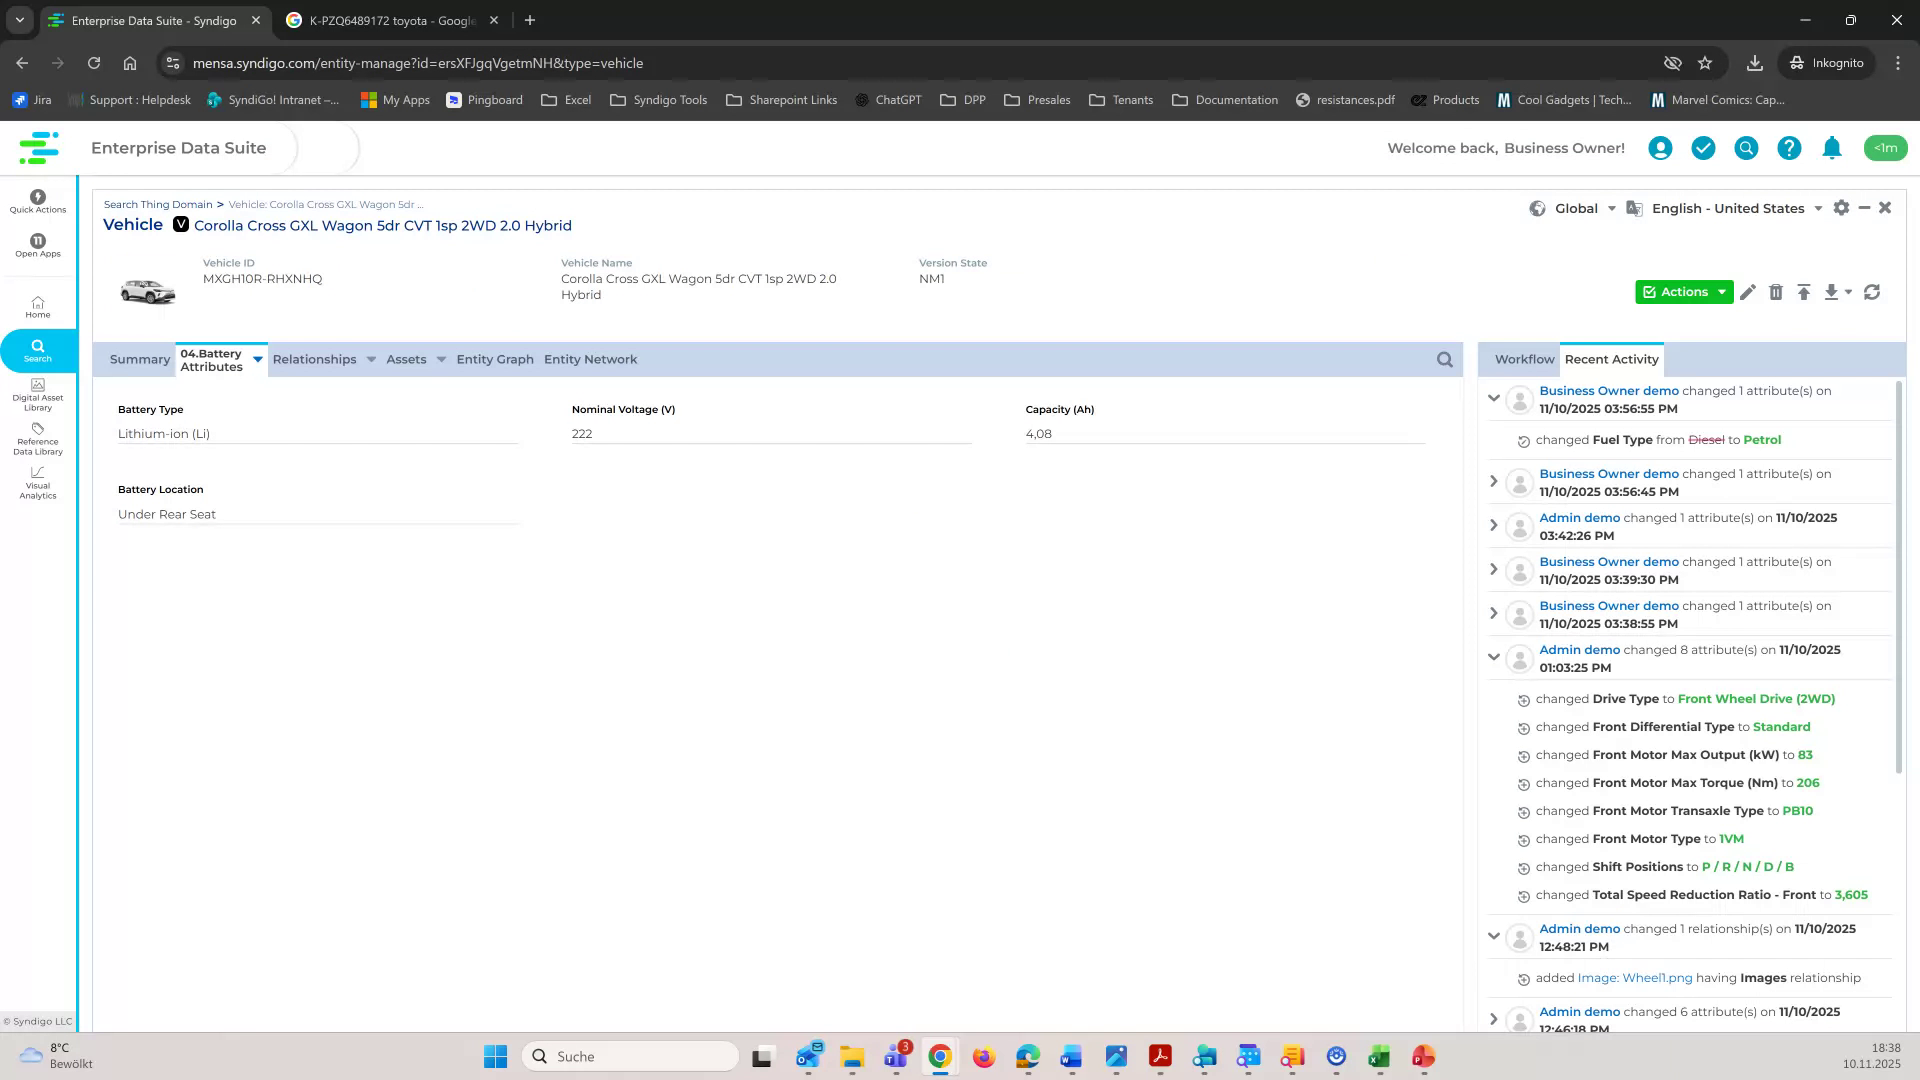Open the Actions dropdown arrow

pyautogui.click(x=1722, y=292)
